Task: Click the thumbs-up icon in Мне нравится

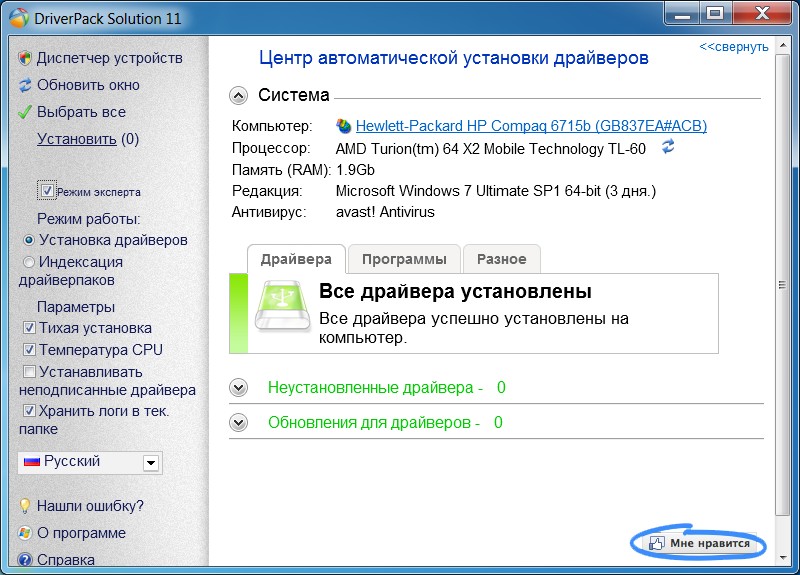Action: [657, 543]
